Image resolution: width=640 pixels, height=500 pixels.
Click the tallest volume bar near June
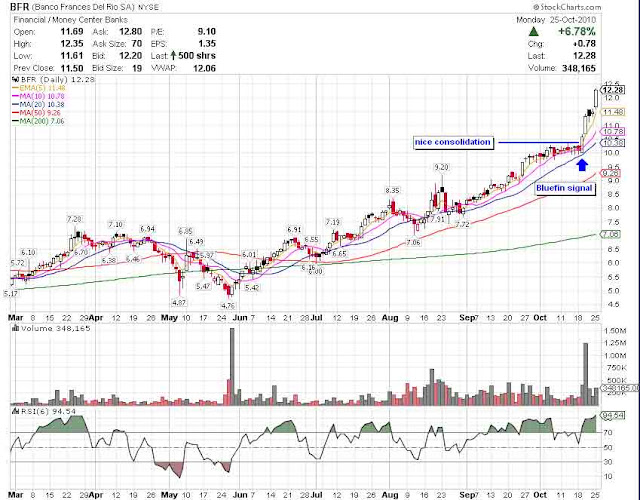(x=232, y=367)
